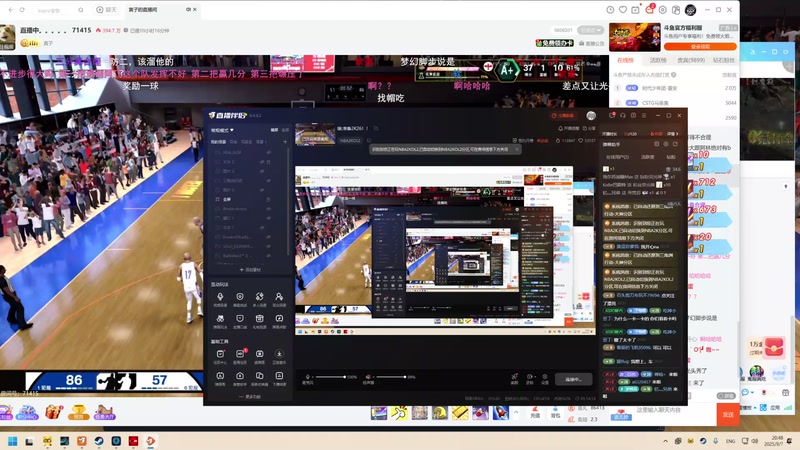
Task: Open 详情 arrow above the 弹幕助手 panel
Action: (x=673, y=134)
